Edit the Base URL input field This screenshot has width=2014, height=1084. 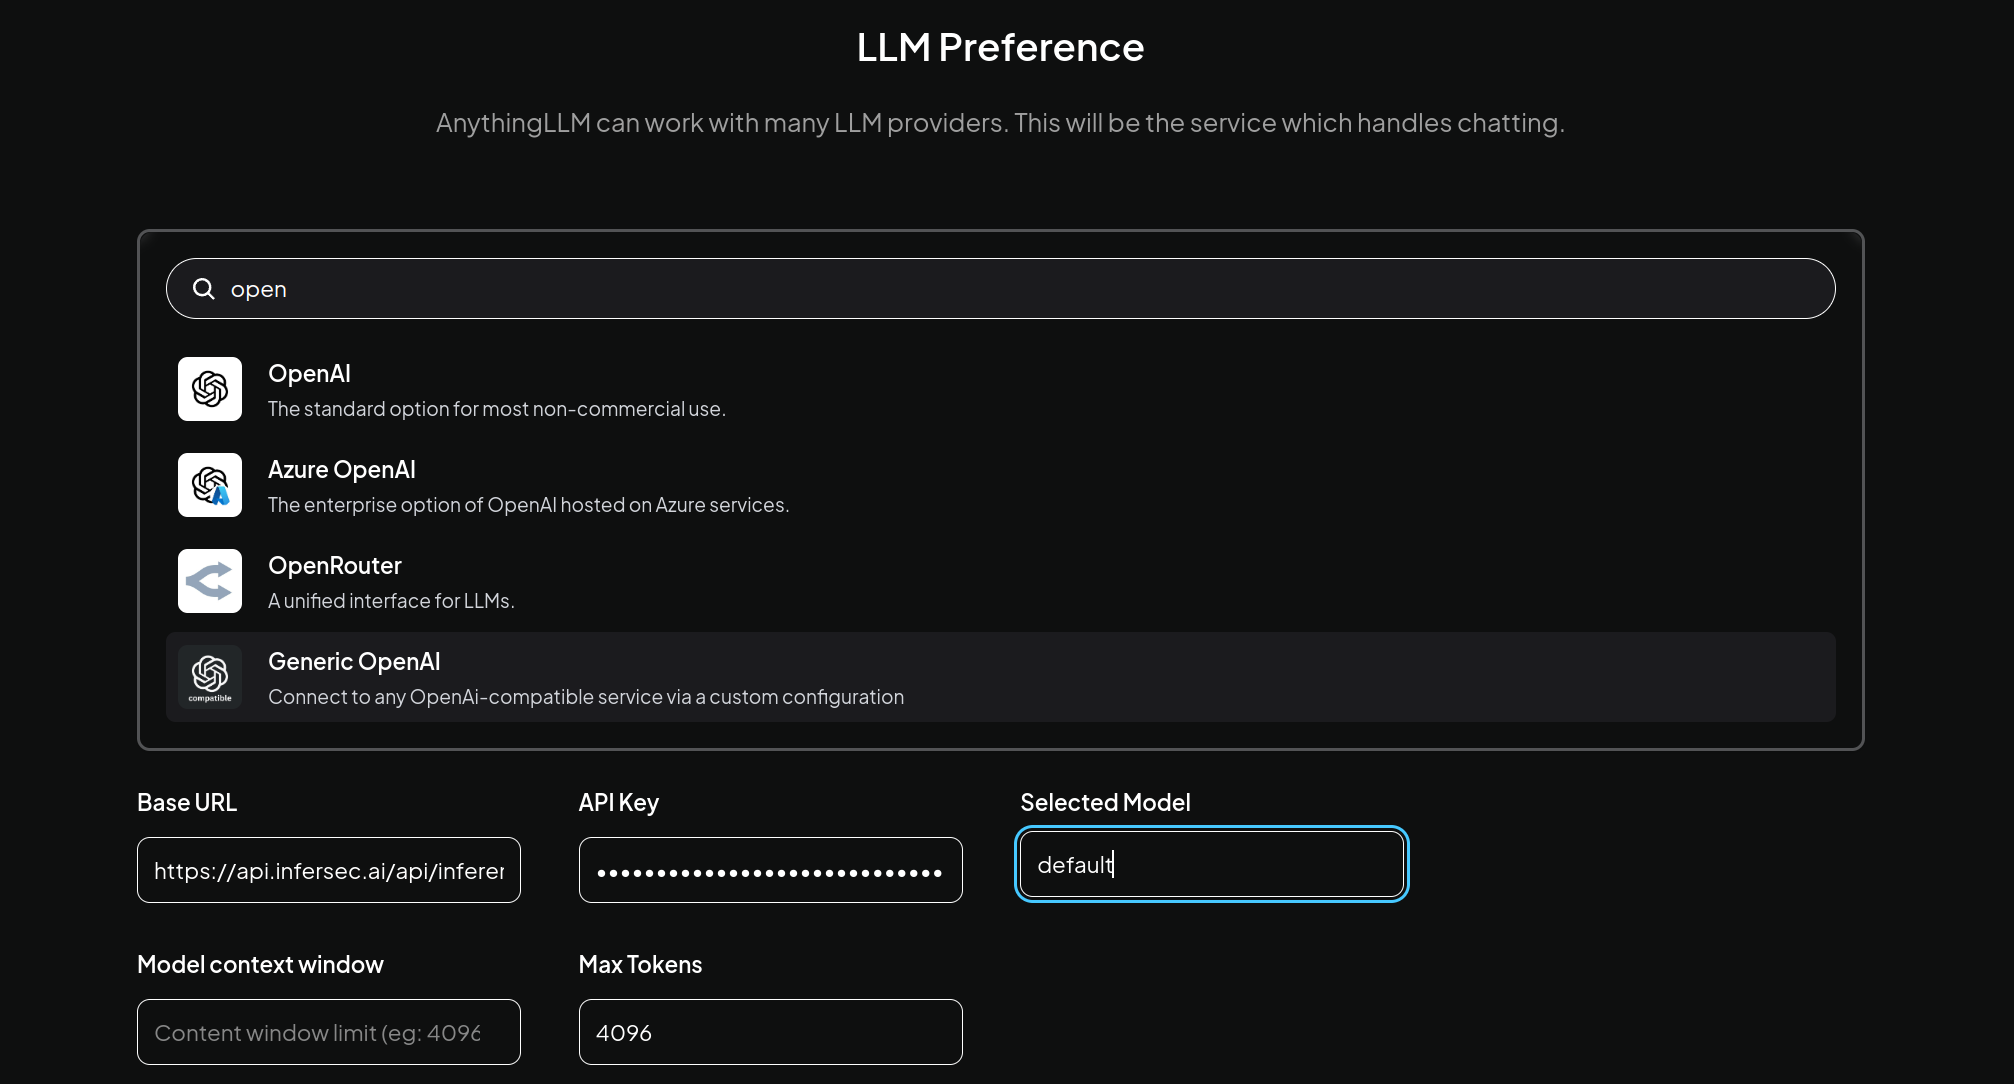(329, 870)
